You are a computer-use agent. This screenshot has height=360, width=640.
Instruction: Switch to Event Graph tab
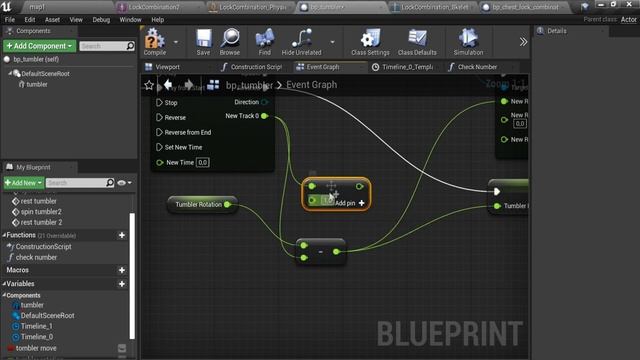point(322,67)
